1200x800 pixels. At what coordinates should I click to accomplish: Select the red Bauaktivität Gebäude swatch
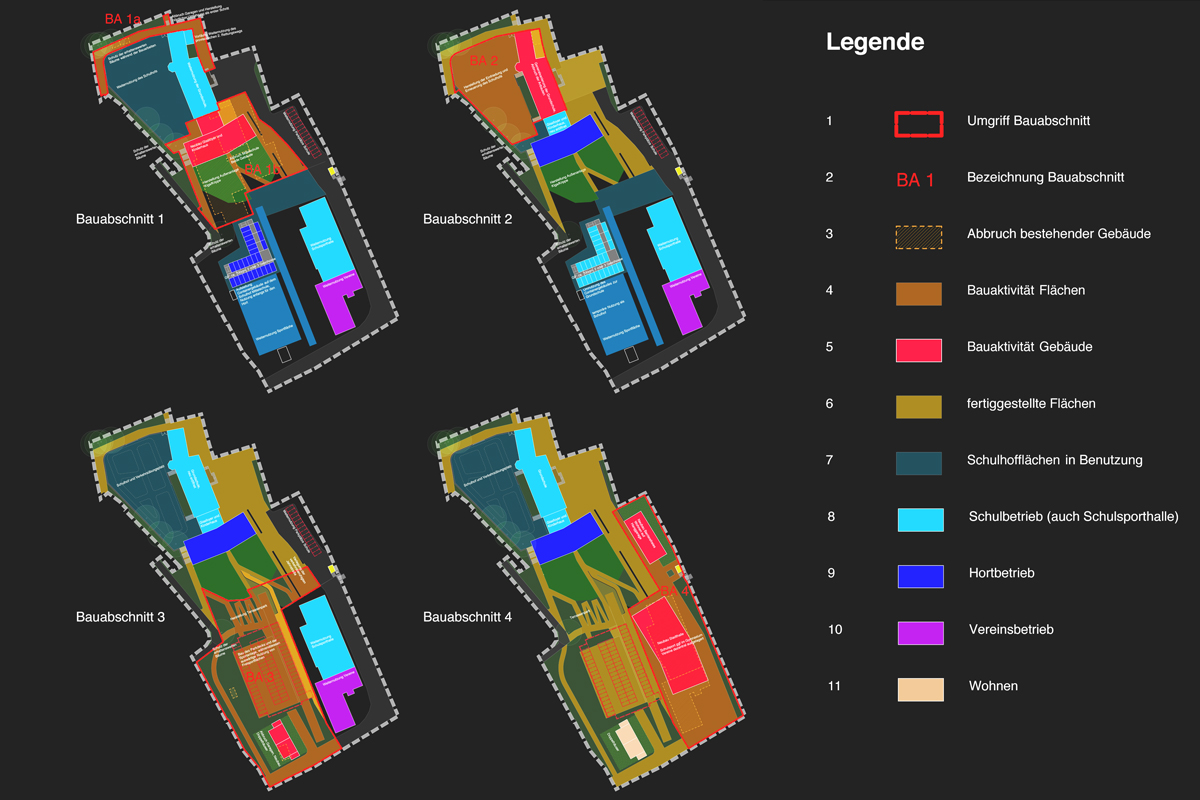[918, 349]
